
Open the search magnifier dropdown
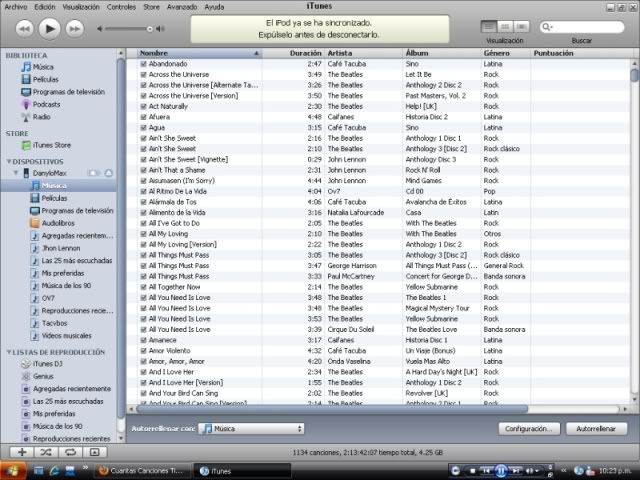pyautogui.click(x=547, y=27)
